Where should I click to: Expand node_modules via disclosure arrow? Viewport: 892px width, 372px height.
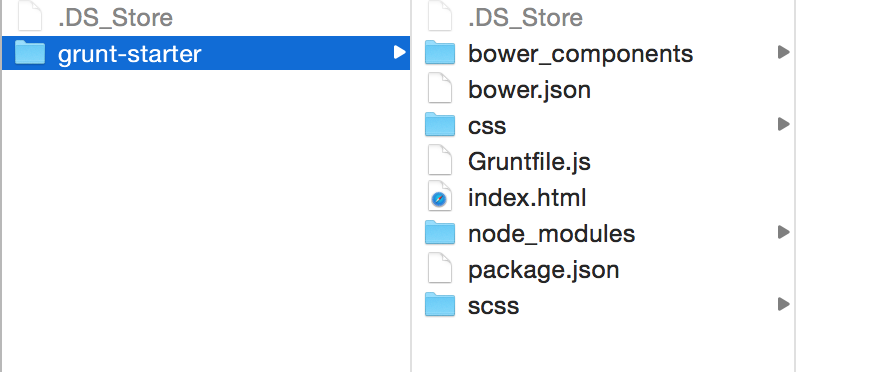point(783,232)
